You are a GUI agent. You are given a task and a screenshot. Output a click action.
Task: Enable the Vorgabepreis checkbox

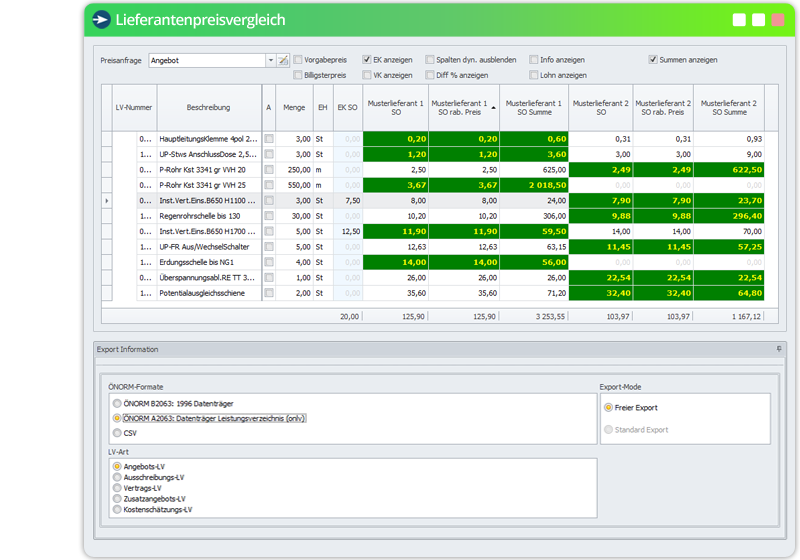(298, 60)
